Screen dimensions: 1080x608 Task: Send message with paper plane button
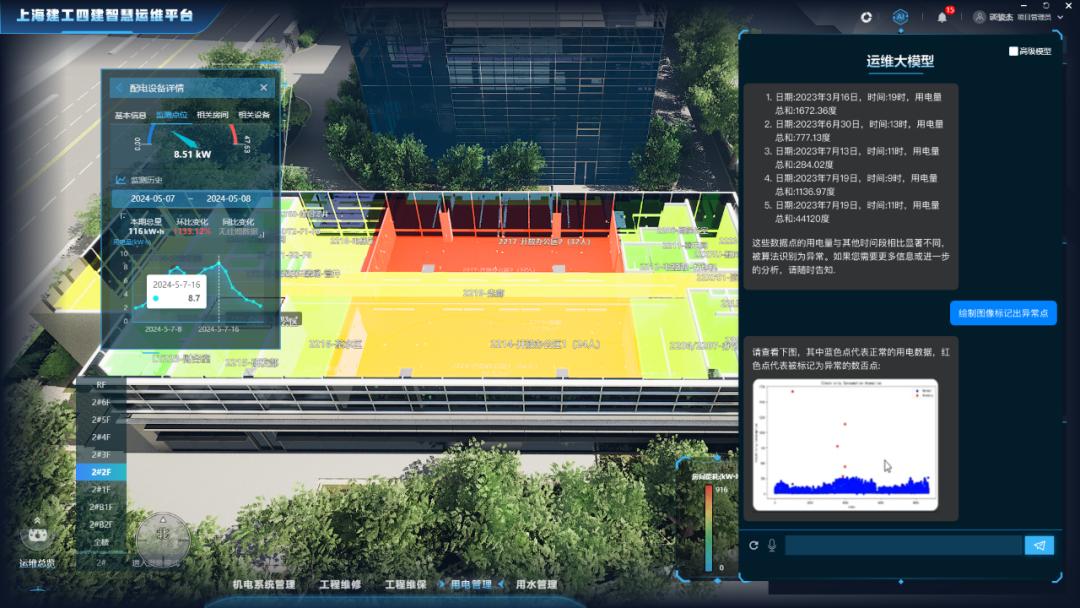(1039, 545)
